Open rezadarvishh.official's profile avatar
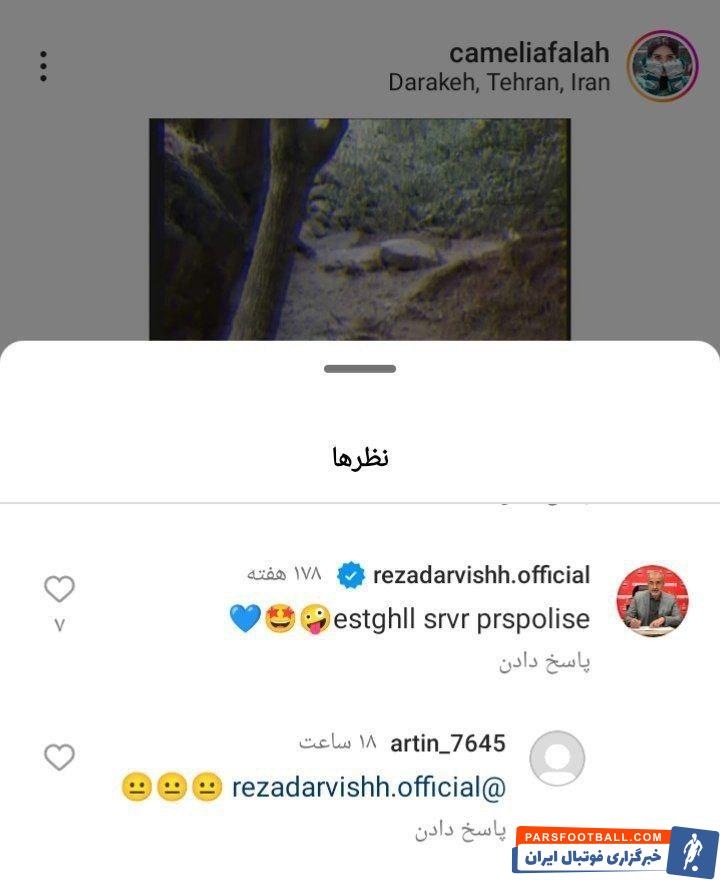The height and width of the screenshot is (880, 720). coord(652,601)
